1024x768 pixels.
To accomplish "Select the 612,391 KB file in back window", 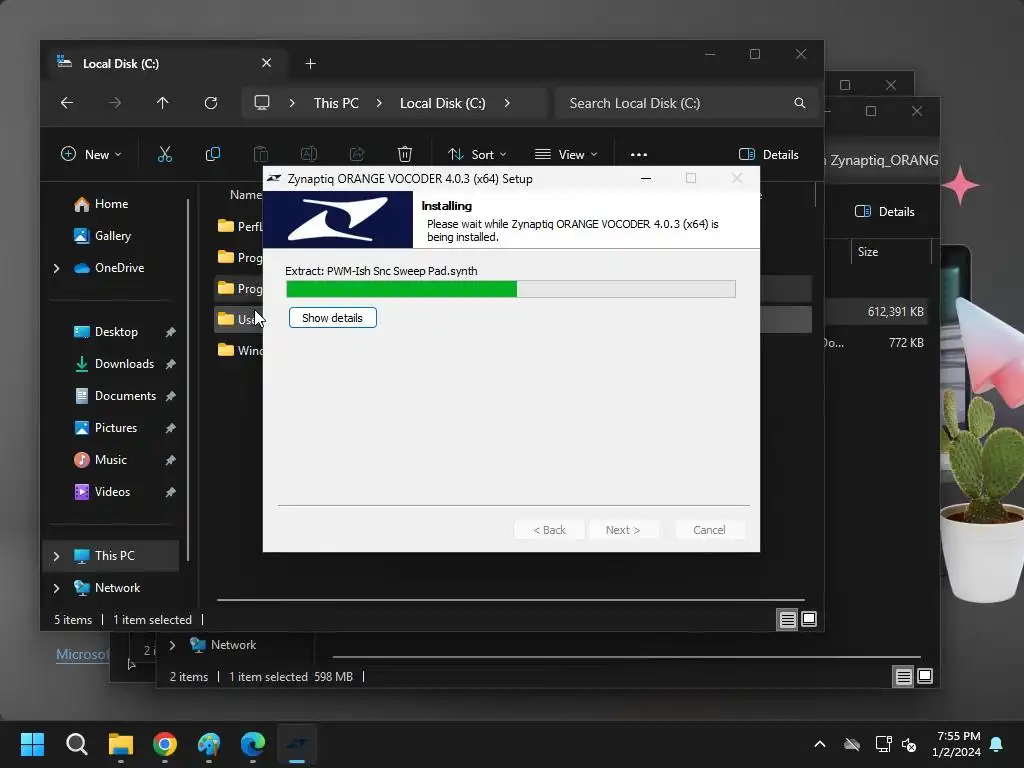I will tap(875, 312).
